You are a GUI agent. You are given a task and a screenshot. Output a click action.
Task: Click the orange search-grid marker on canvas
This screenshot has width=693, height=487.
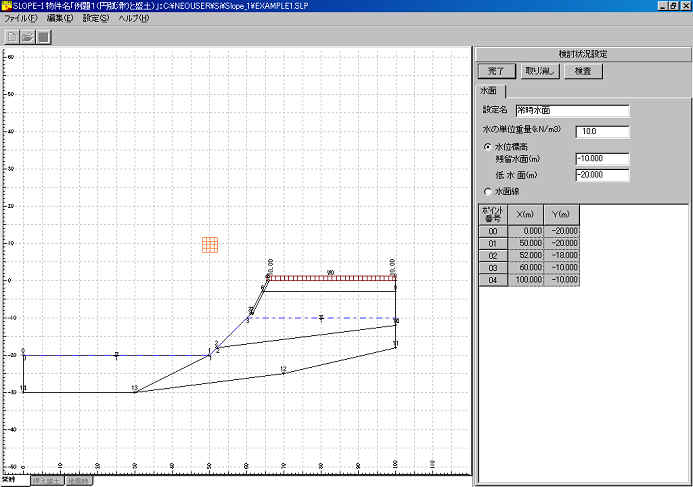pos(210,245)
